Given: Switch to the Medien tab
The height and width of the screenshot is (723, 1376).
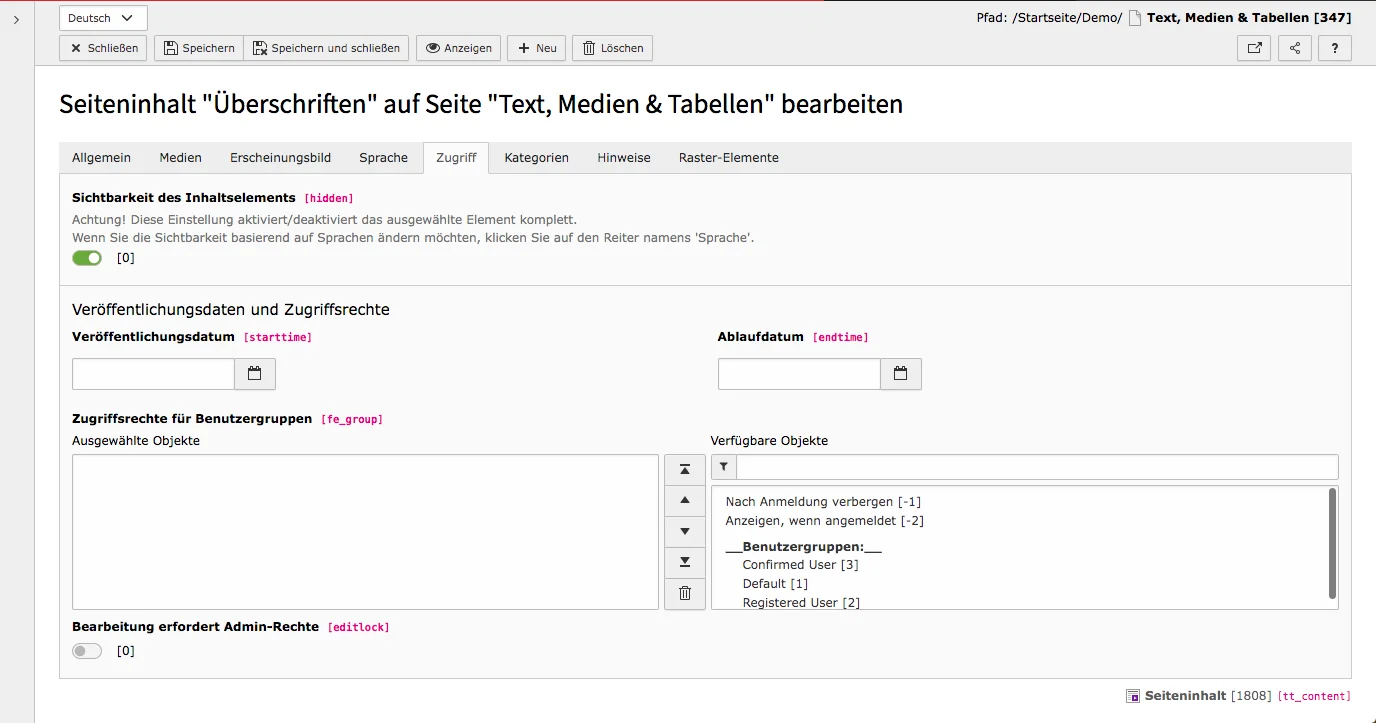Looking at the screenshot, I should (x=180, y=157).
